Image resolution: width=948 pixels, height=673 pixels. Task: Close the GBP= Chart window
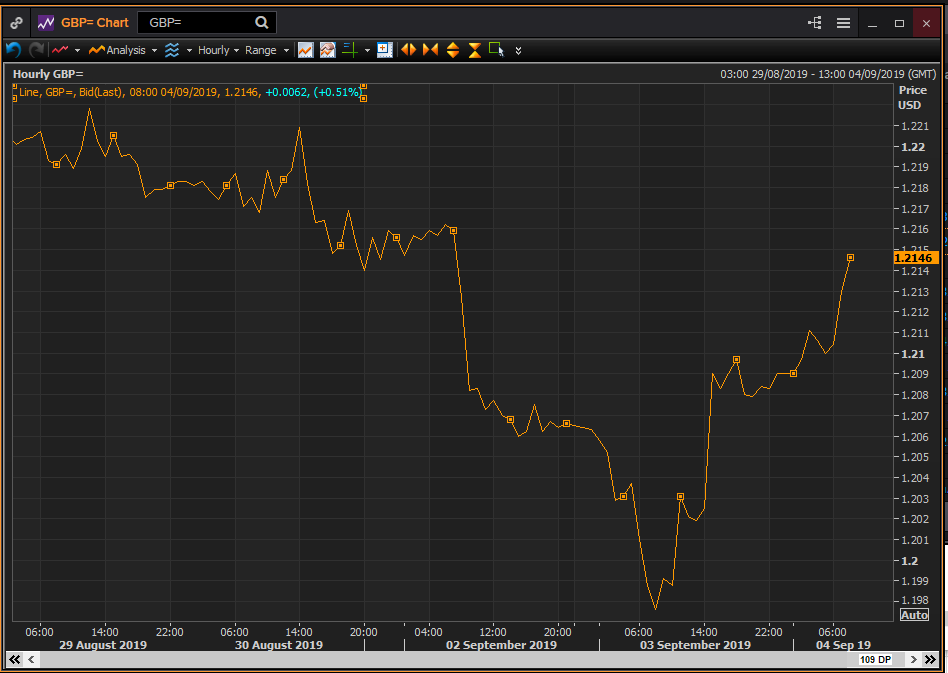click(926, 24)
